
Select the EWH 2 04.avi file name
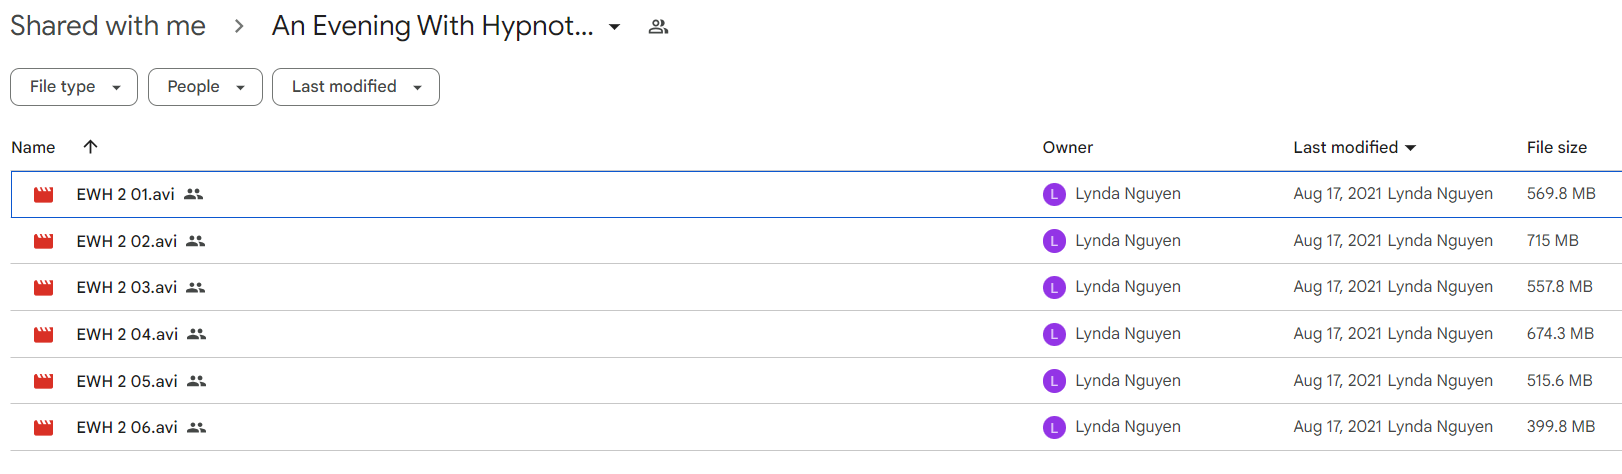click(127, 334)
